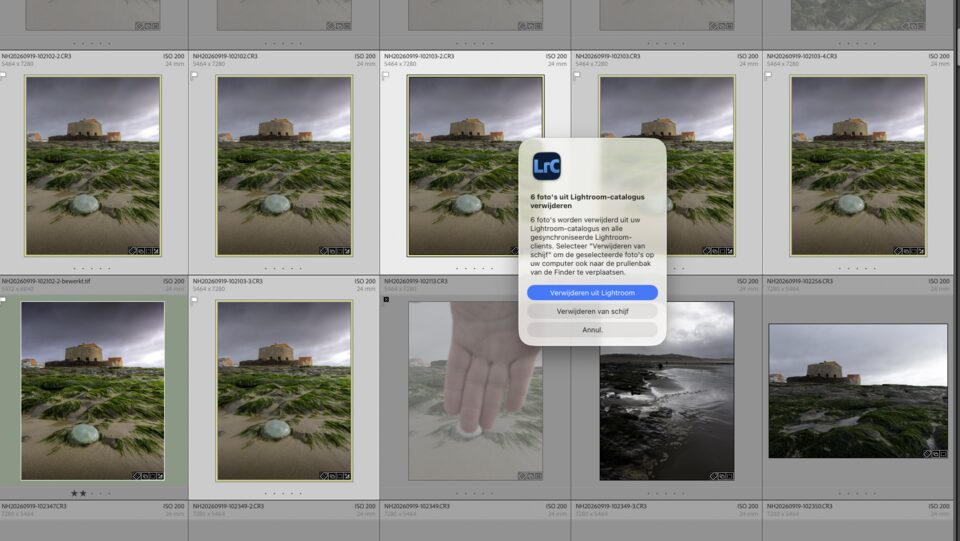Click the rejected flag on NH20260919-102113.CR3
This screenshot has width=960, height=541.
tap(386, 299)
